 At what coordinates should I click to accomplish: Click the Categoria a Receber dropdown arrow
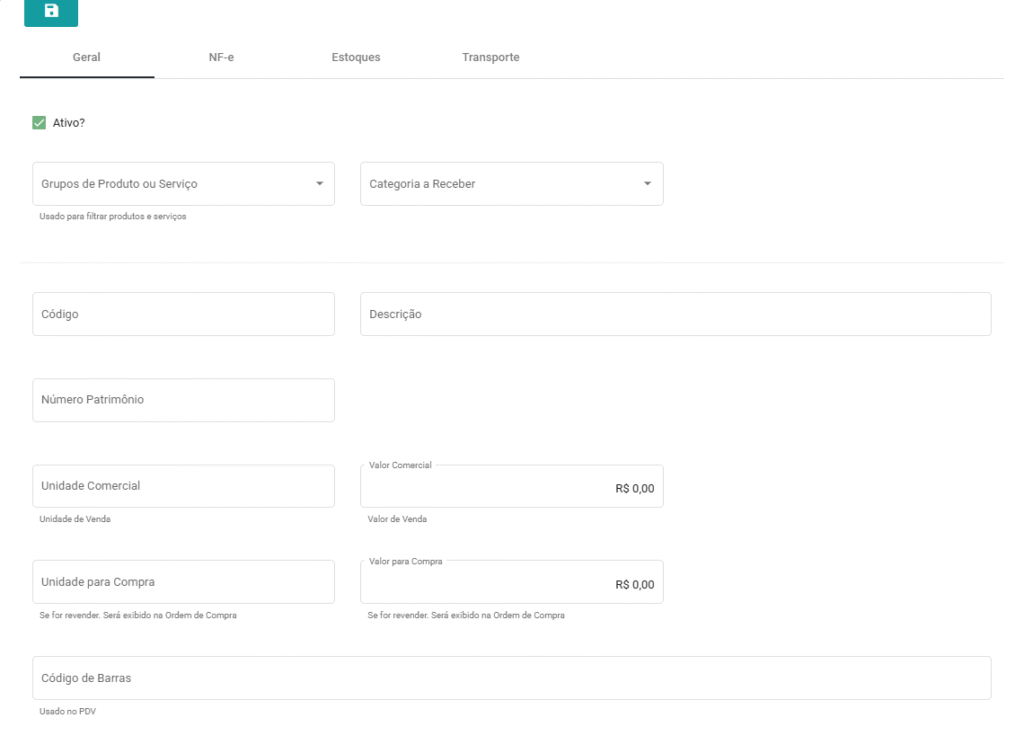(647, 184)
